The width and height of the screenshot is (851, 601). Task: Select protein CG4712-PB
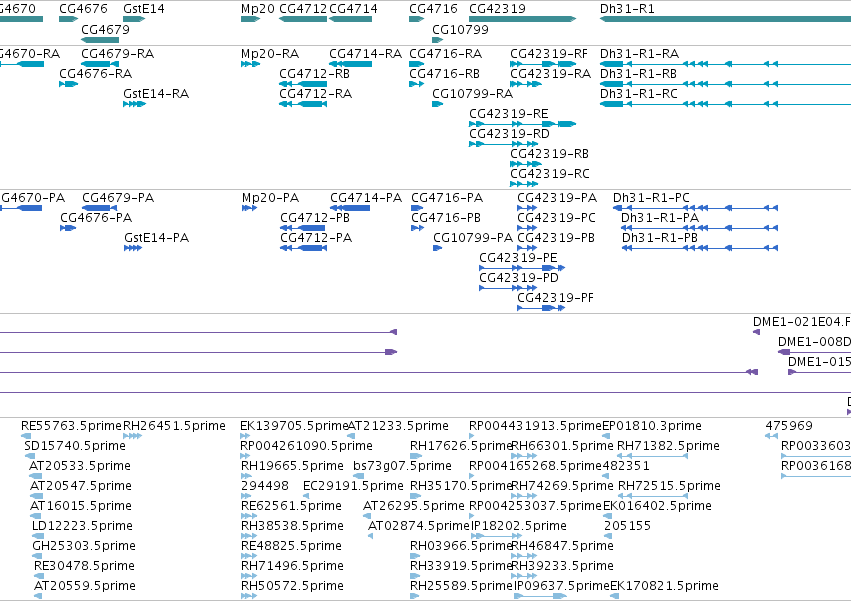(303, 229)
